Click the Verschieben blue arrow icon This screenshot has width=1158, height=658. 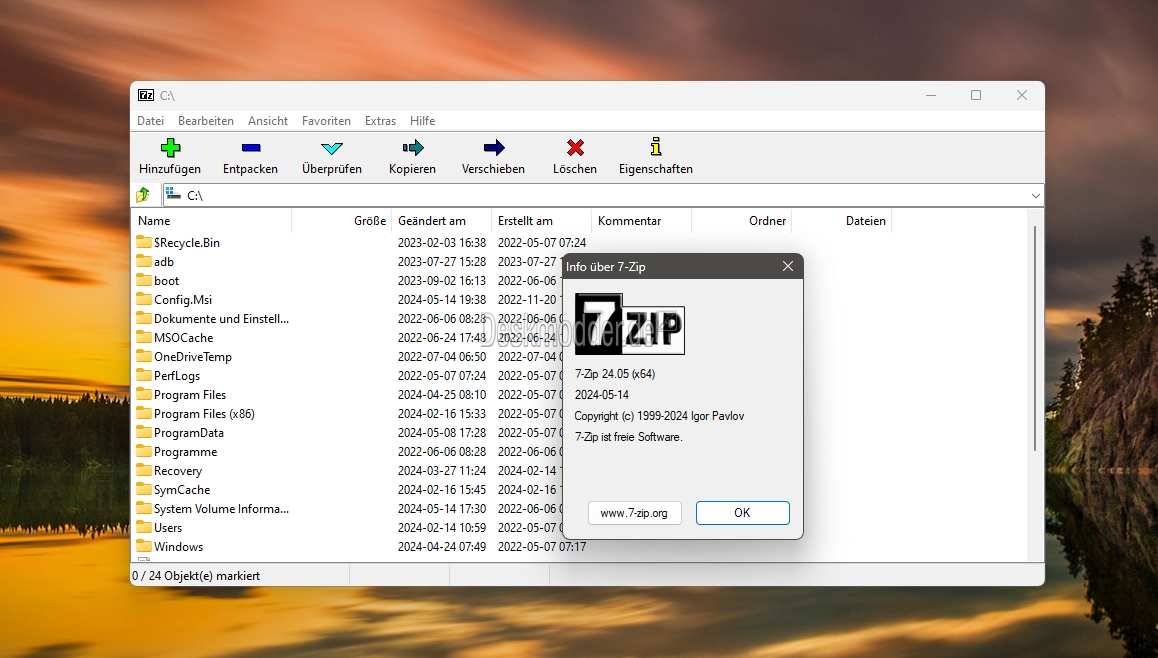(x=493, y=148)
